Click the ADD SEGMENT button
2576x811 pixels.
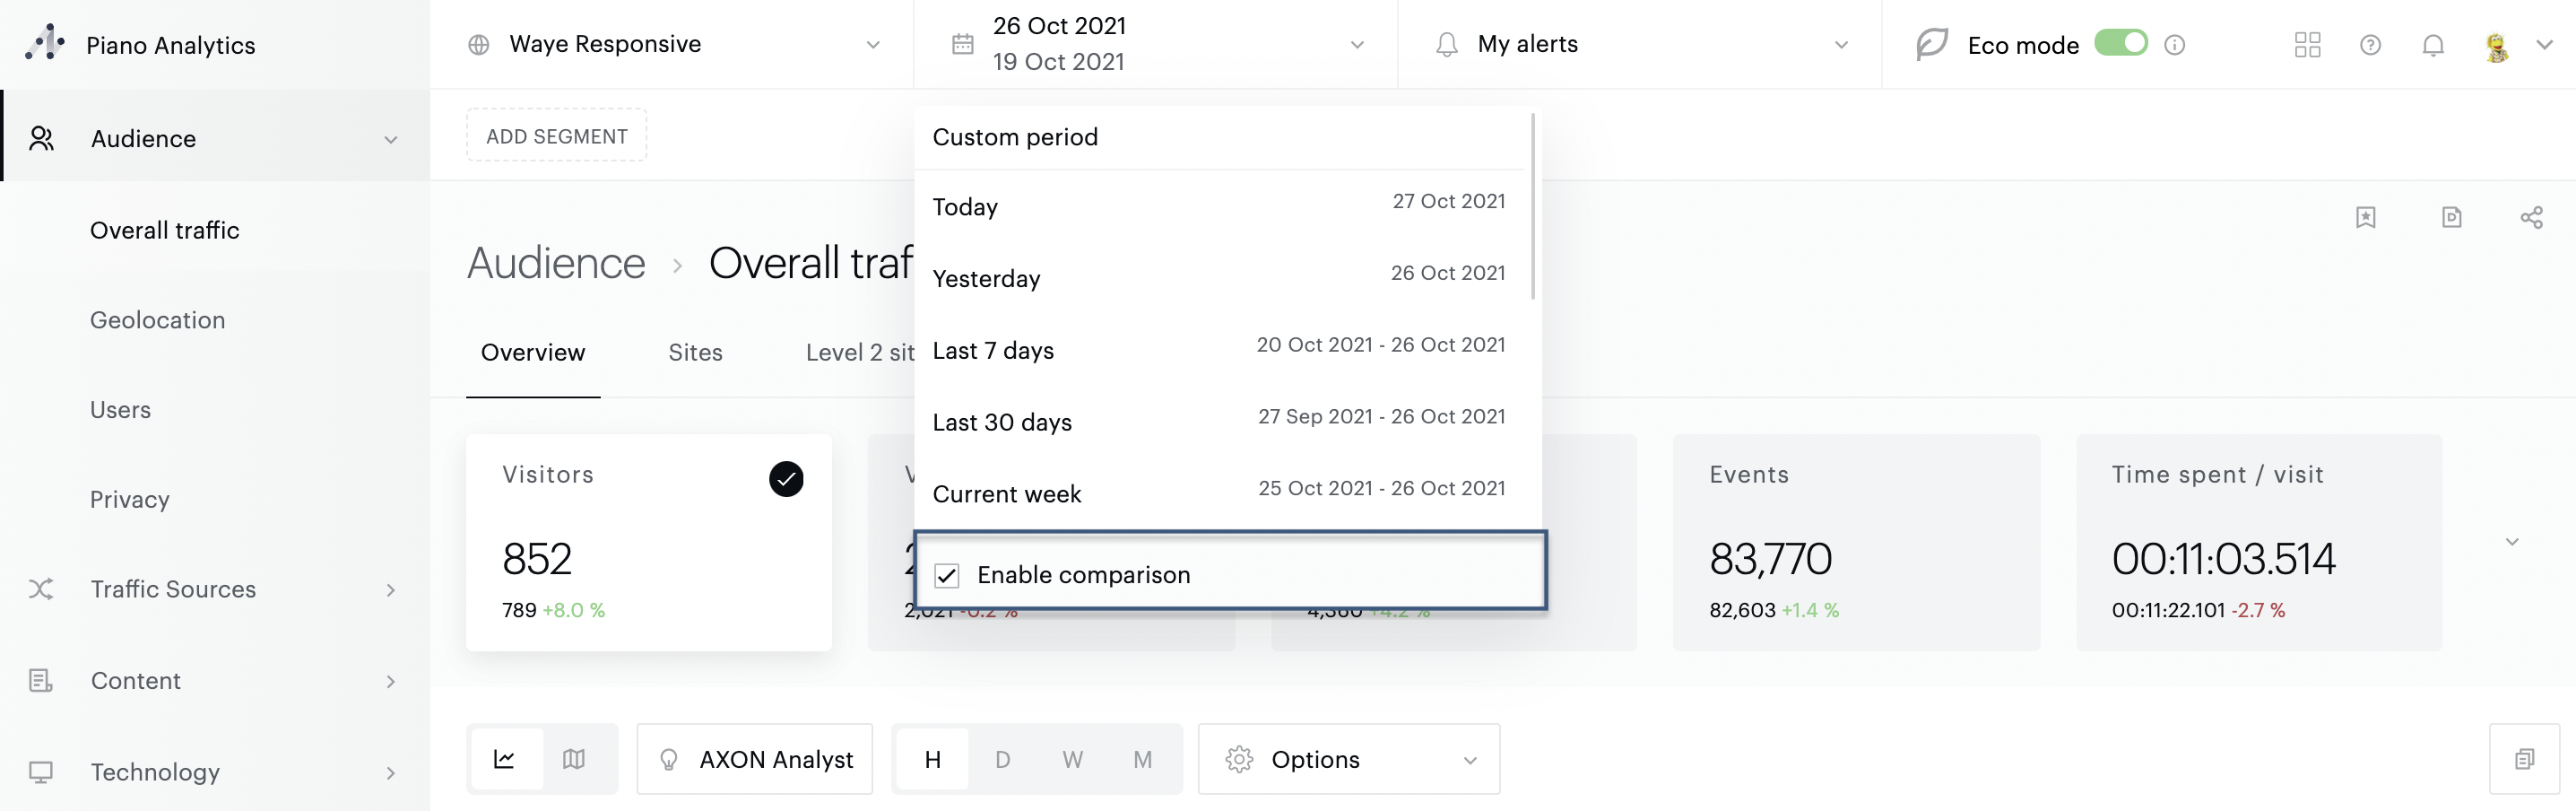(557, 136)
